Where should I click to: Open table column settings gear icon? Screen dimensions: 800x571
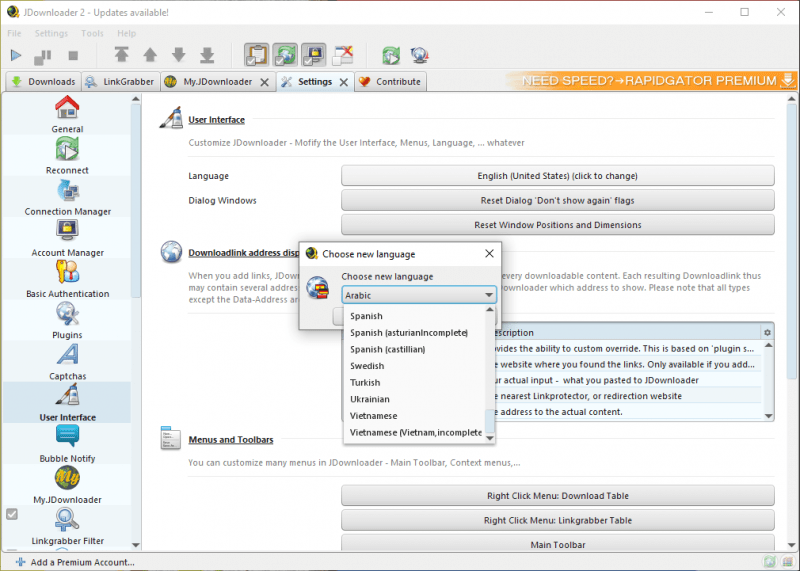pyautogui.click(x=767, y=333)
